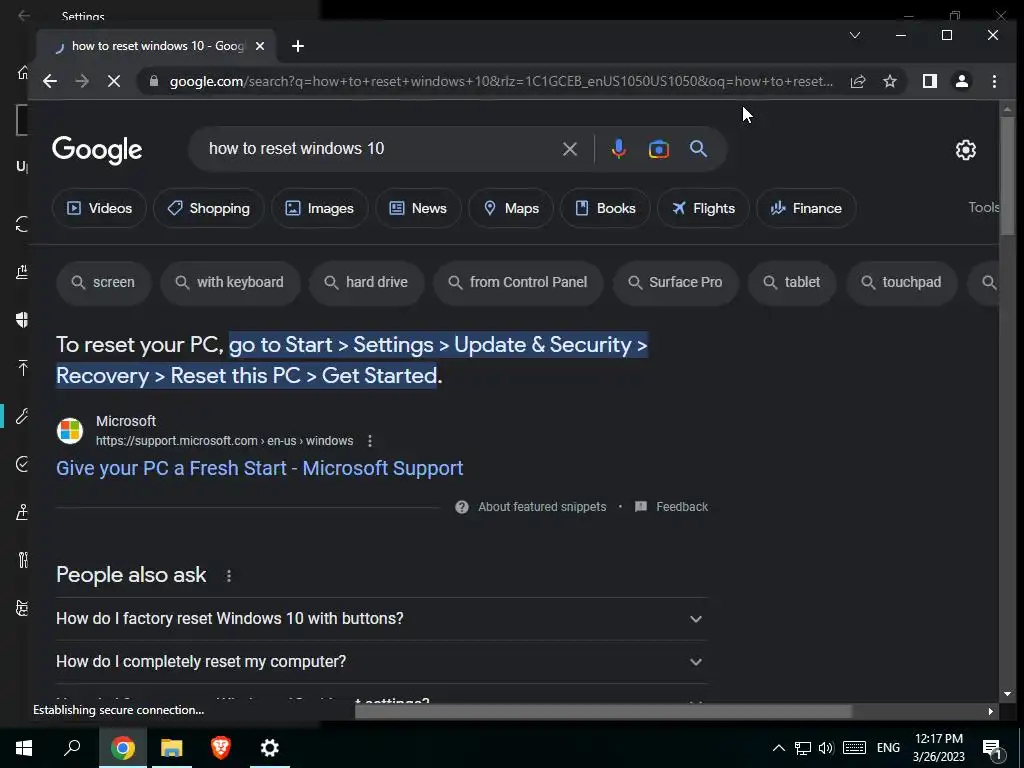Go back to the previous page in Chrome

point(50,82)
